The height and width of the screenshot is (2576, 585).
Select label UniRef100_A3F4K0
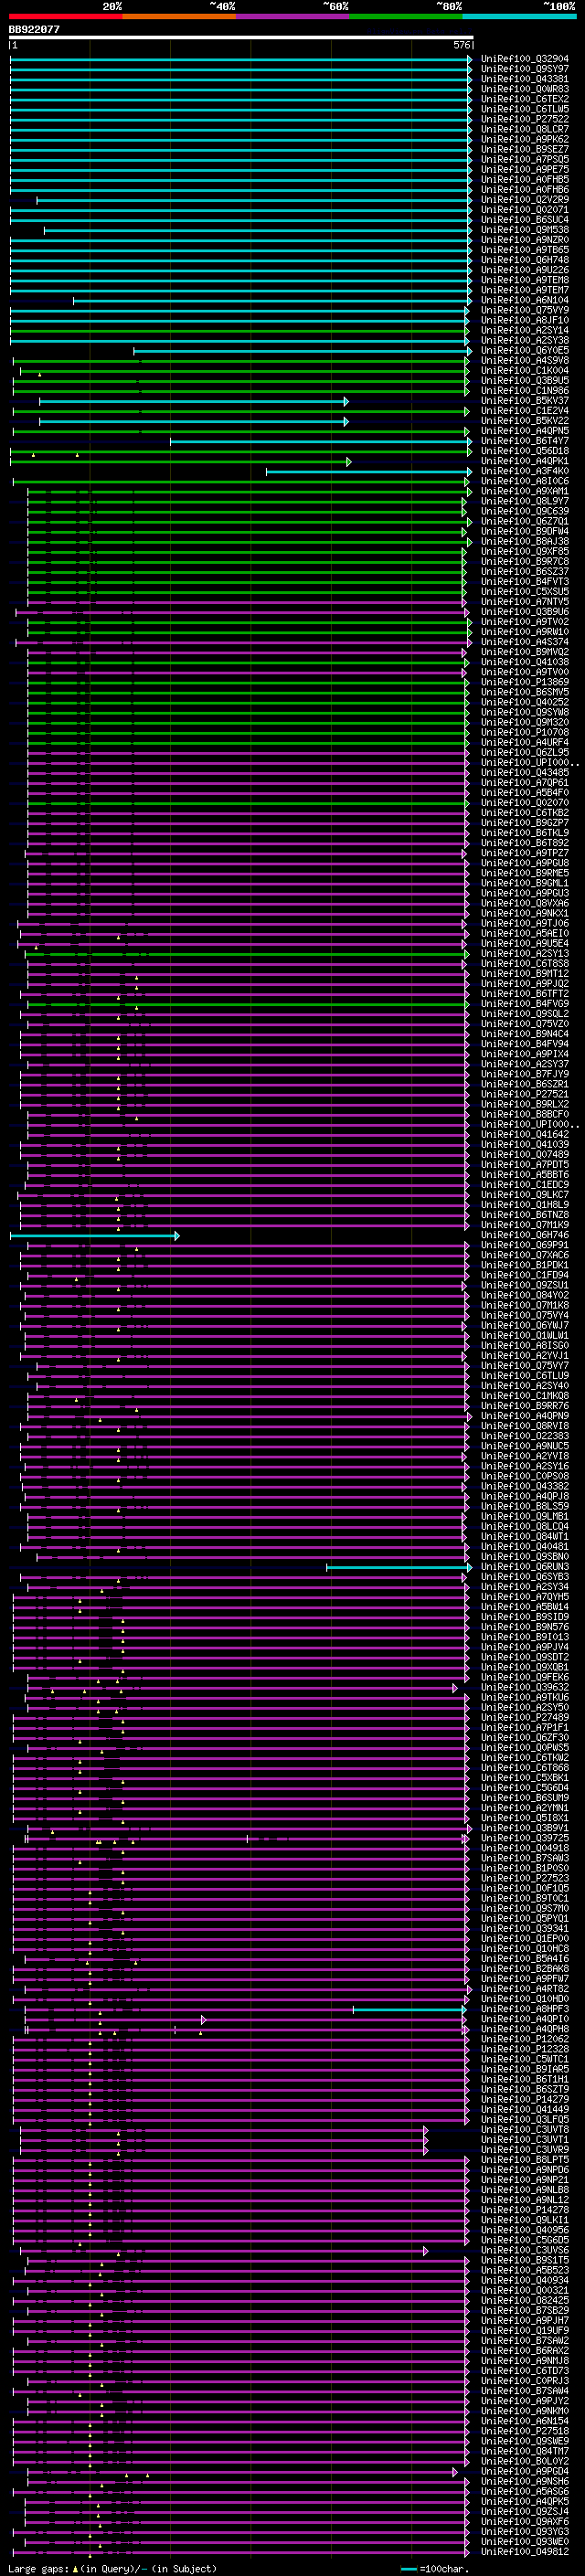525,471
